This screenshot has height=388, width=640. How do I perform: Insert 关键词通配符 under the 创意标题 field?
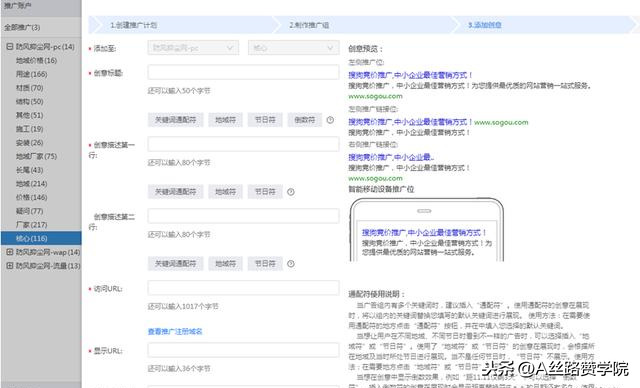click(176, 120)
